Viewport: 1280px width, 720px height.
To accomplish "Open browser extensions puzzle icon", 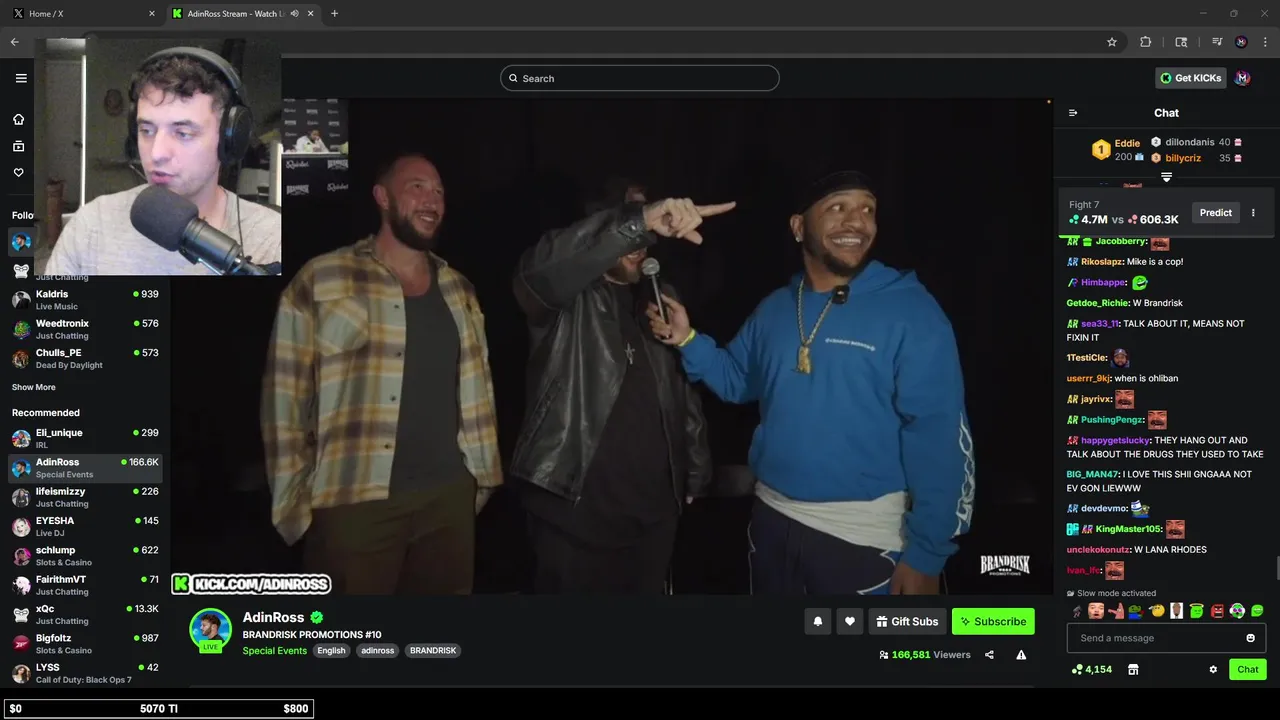I will 1146,42.
